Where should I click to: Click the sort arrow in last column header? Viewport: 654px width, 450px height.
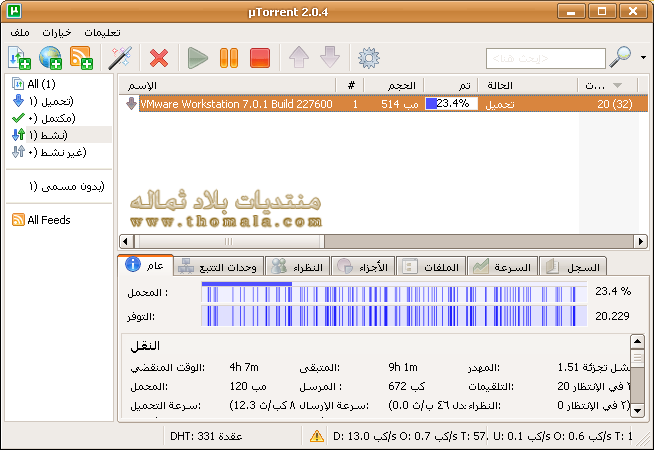617,85
